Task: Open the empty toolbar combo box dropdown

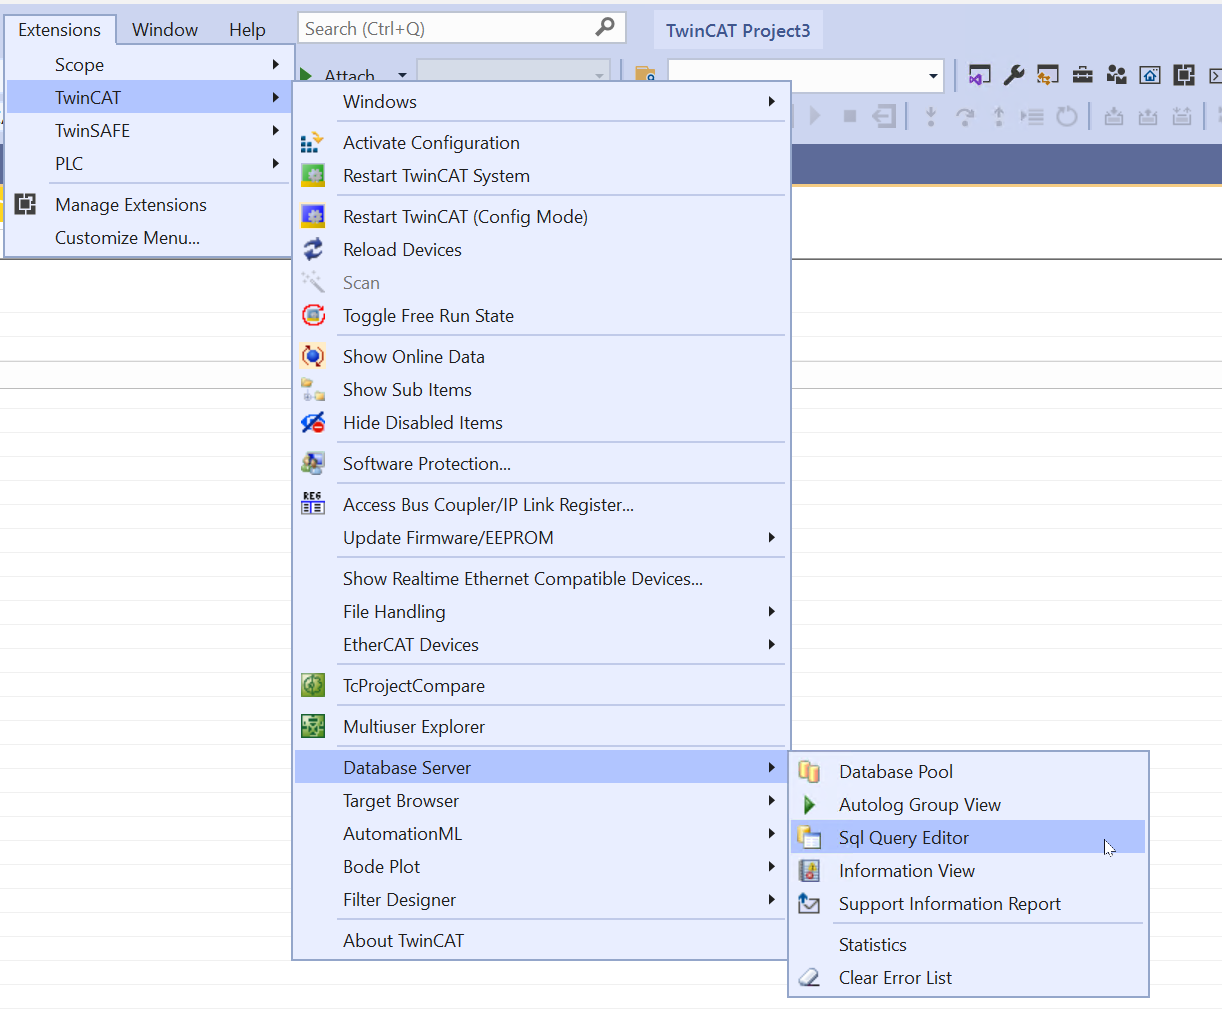Action: (933, 76)
